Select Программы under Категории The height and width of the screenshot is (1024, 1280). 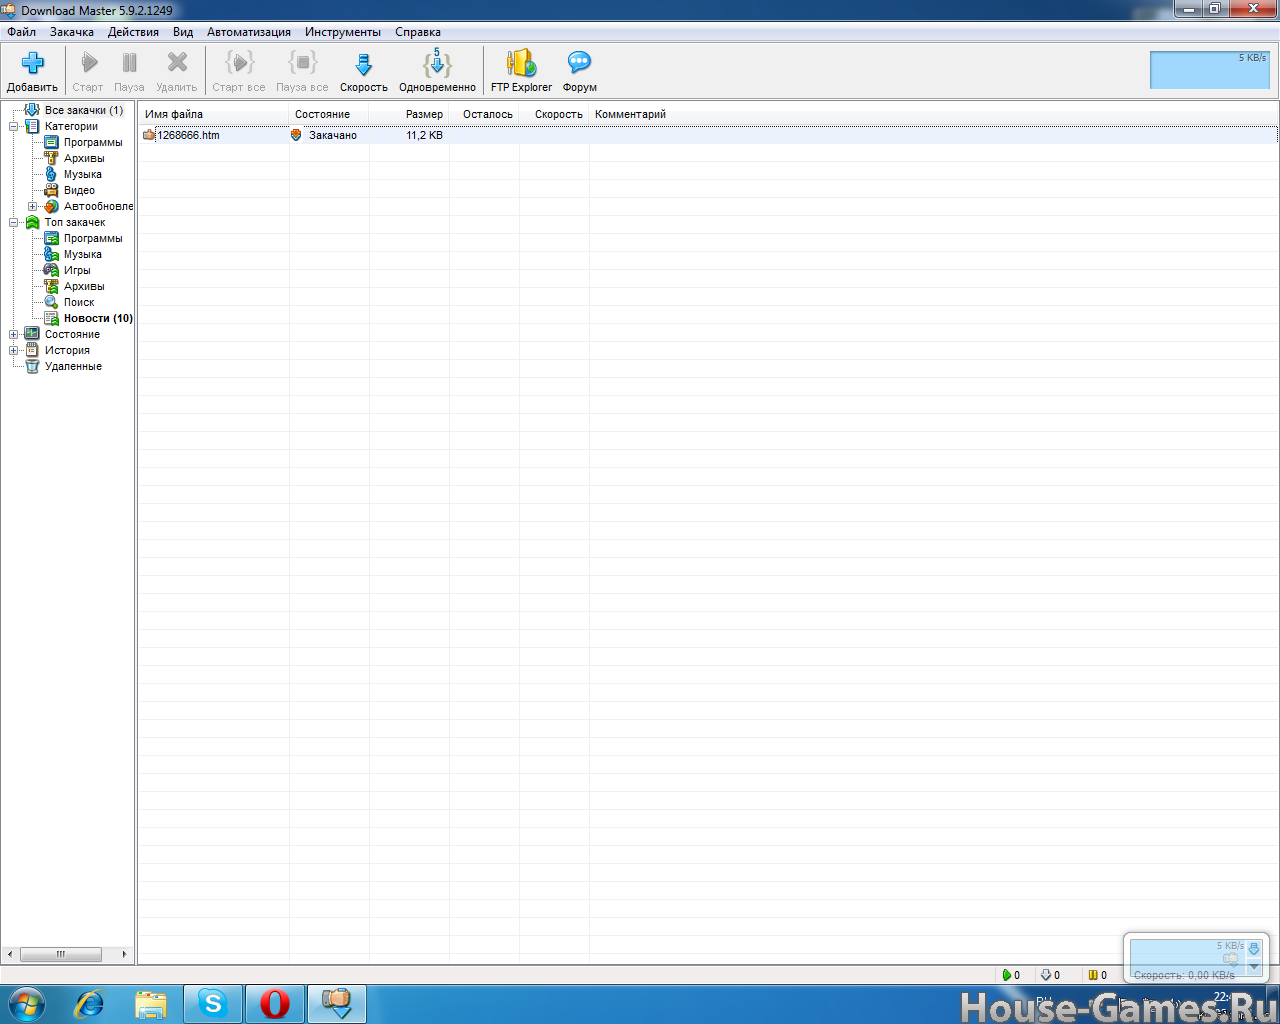93,142
